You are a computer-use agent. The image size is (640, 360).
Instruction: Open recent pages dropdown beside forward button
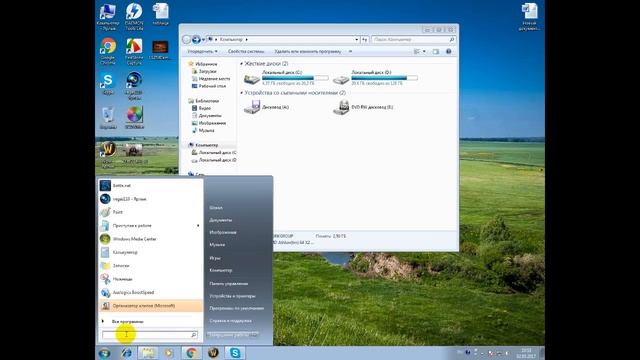[203, 40]
